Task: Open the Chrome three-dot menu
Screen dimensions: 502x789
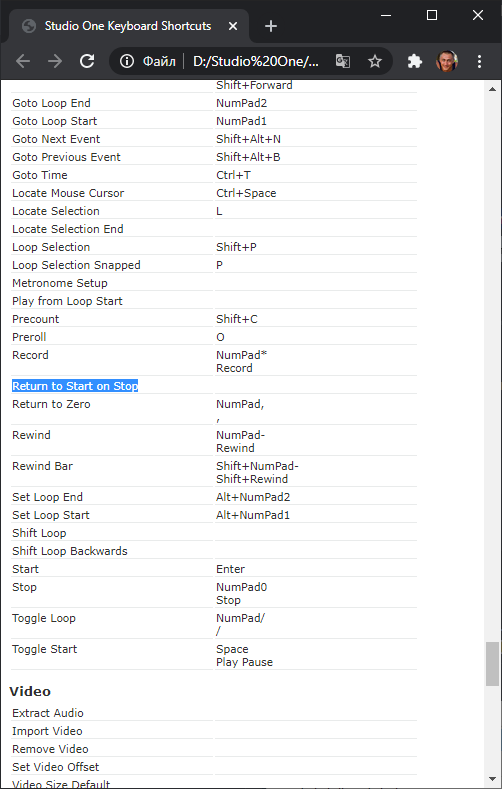Action: click(x=479, y=61)
